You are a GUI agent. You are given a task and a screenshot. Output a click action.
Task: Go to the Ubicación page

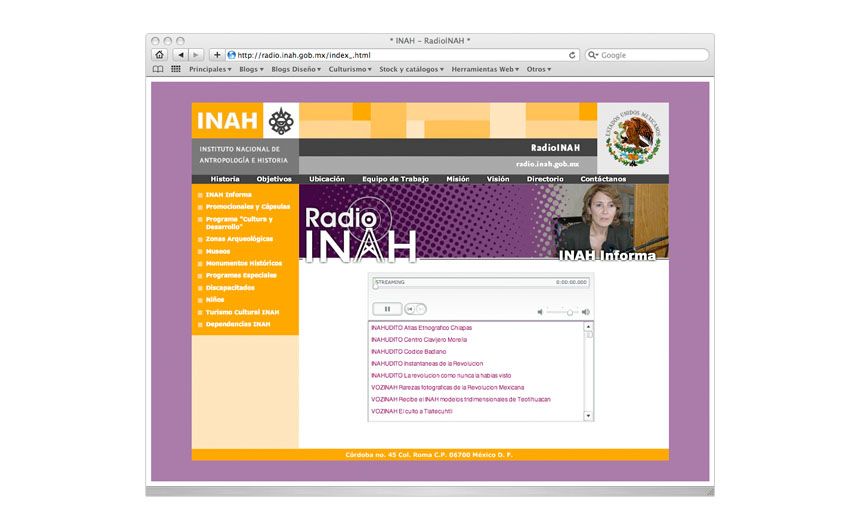pos(327,179)
